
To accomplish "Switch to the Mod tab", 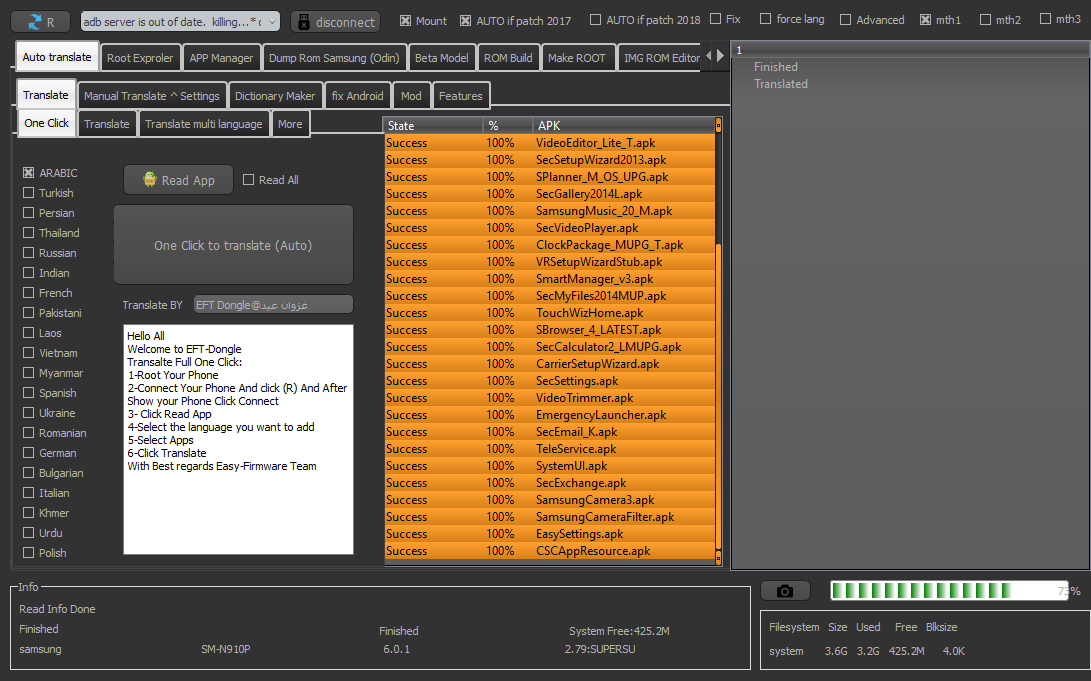I will coord(411,96).
